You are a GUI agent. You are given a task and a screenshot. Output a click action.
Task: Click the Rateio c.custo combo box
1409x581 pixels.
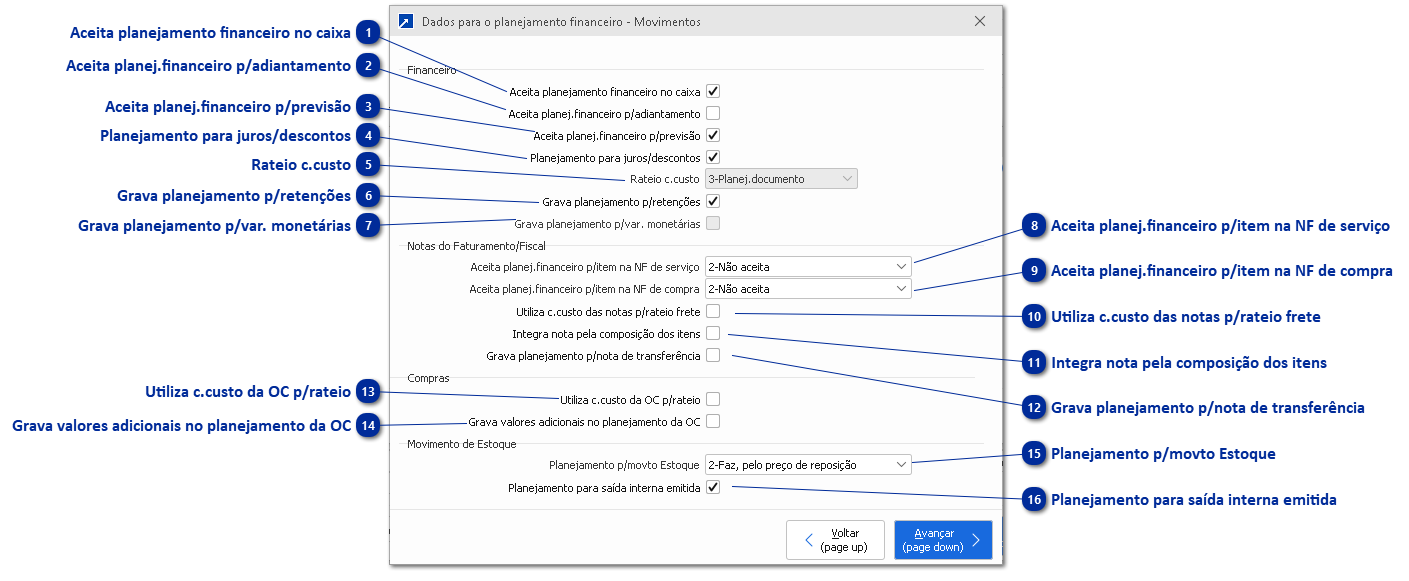coord(781,179)
